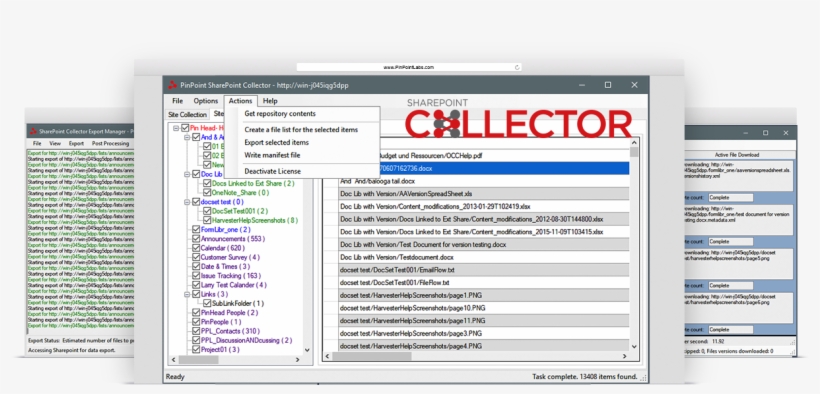Uncheck Docs Linked to Ext Share

[207, 184]
